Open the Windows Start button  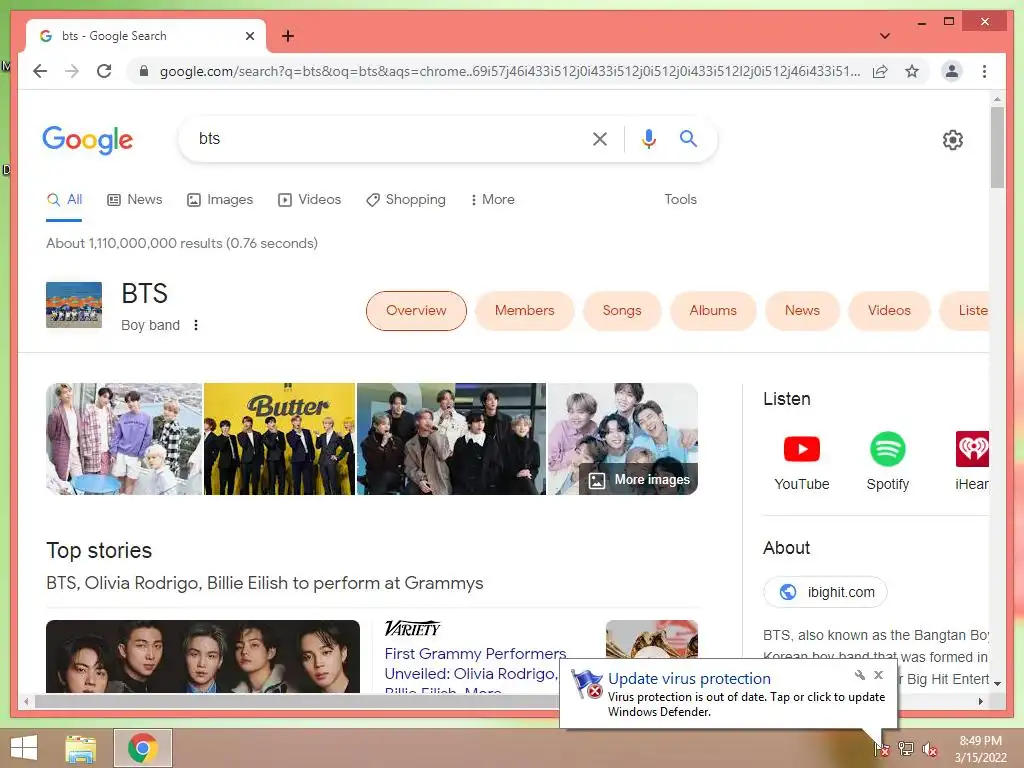click(x=24, y=748)
